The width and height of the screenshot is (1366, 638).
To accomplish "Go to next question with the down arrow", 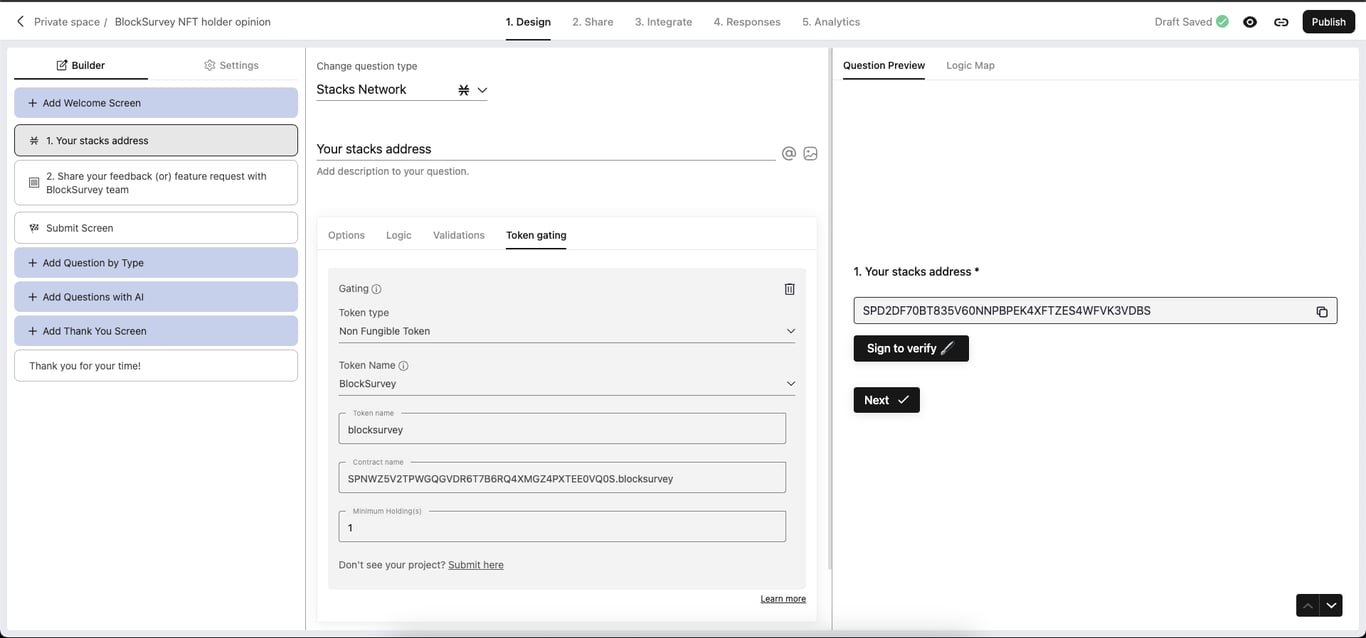I will coord(1330,605).
